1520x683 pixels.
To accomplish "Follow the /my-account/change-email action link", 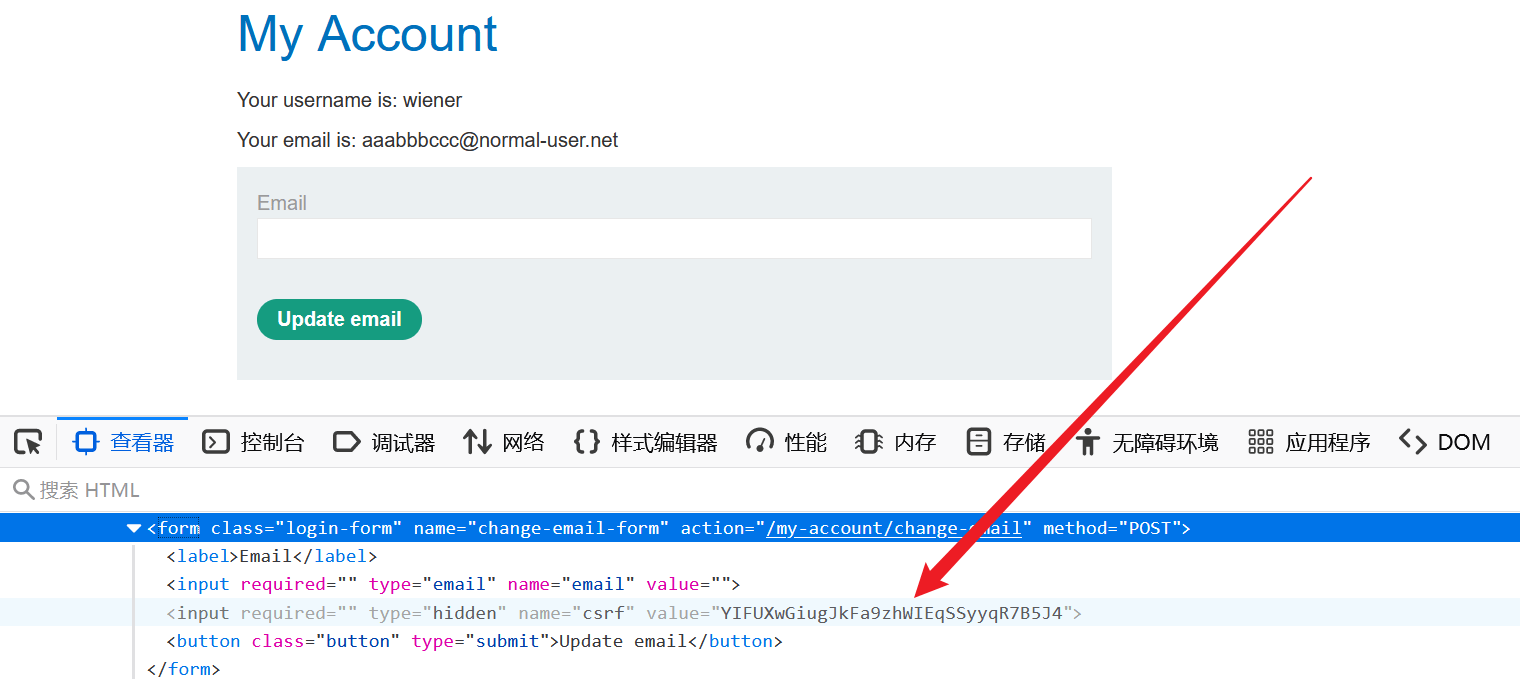I will point(893,528).
